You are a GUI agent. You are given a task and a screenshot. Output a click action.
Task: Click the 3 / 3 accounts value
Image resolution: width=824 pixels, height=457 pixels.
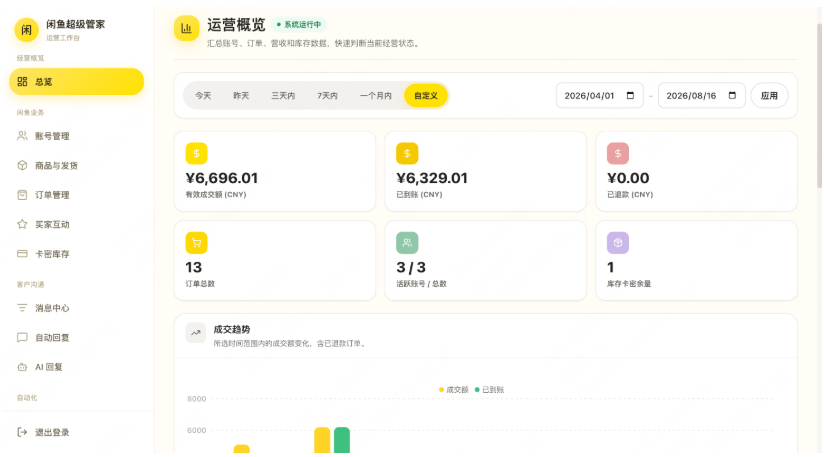coord(411,267)
